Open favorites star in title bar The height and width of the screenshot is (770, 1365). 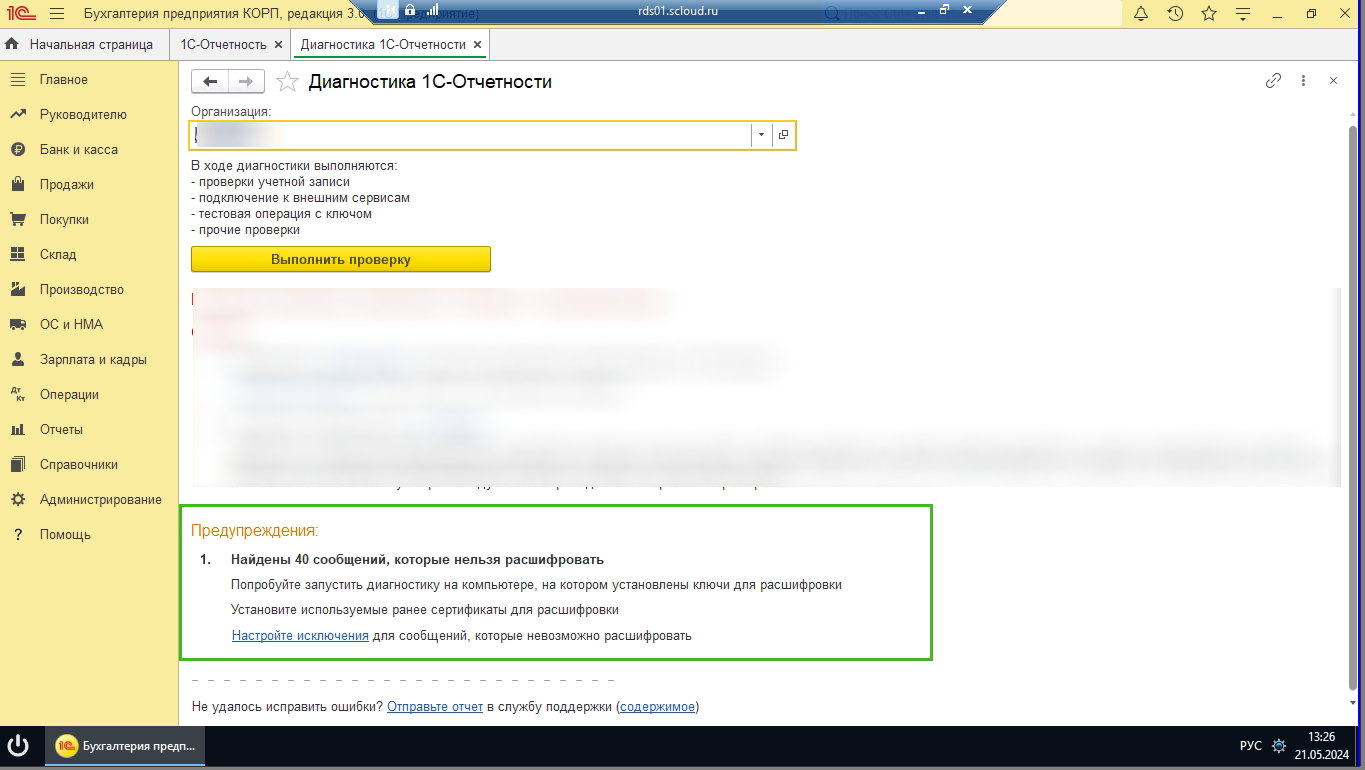pyautogui.click(x=1209, y=14)
